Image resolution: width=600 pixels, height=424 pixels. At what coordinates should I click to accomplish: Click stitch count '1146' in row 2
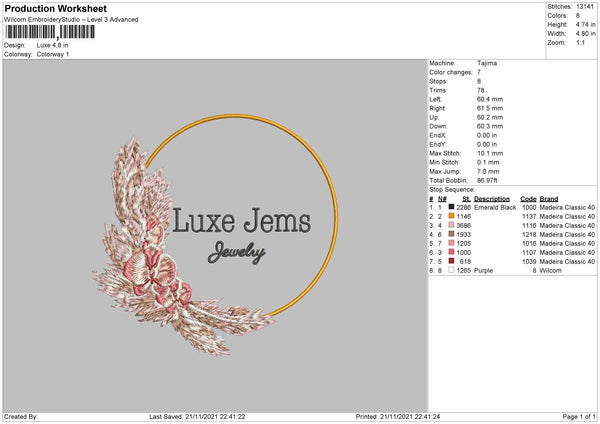click(463, 217)
